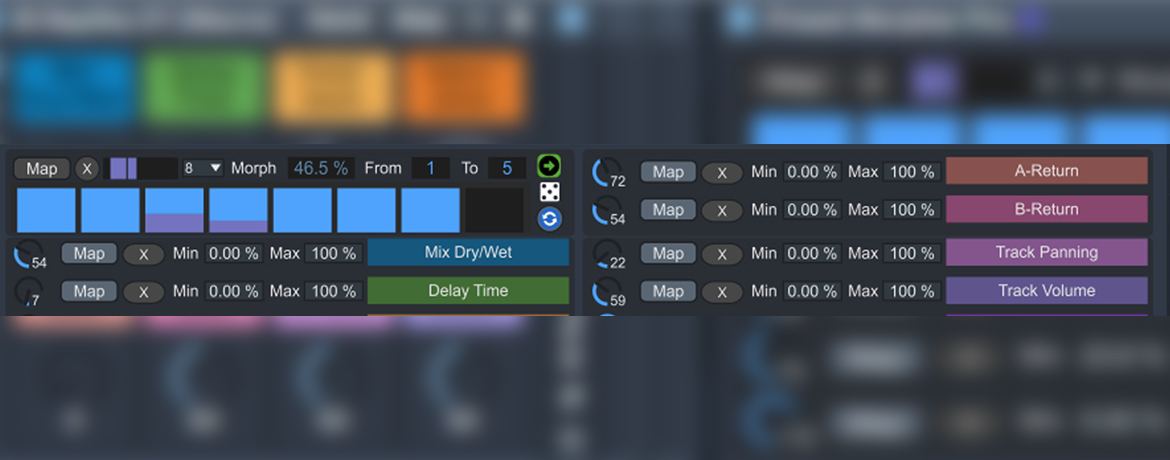
Task: Click the Morph percentage field showing 46.5 %
Action: [320, 168]
